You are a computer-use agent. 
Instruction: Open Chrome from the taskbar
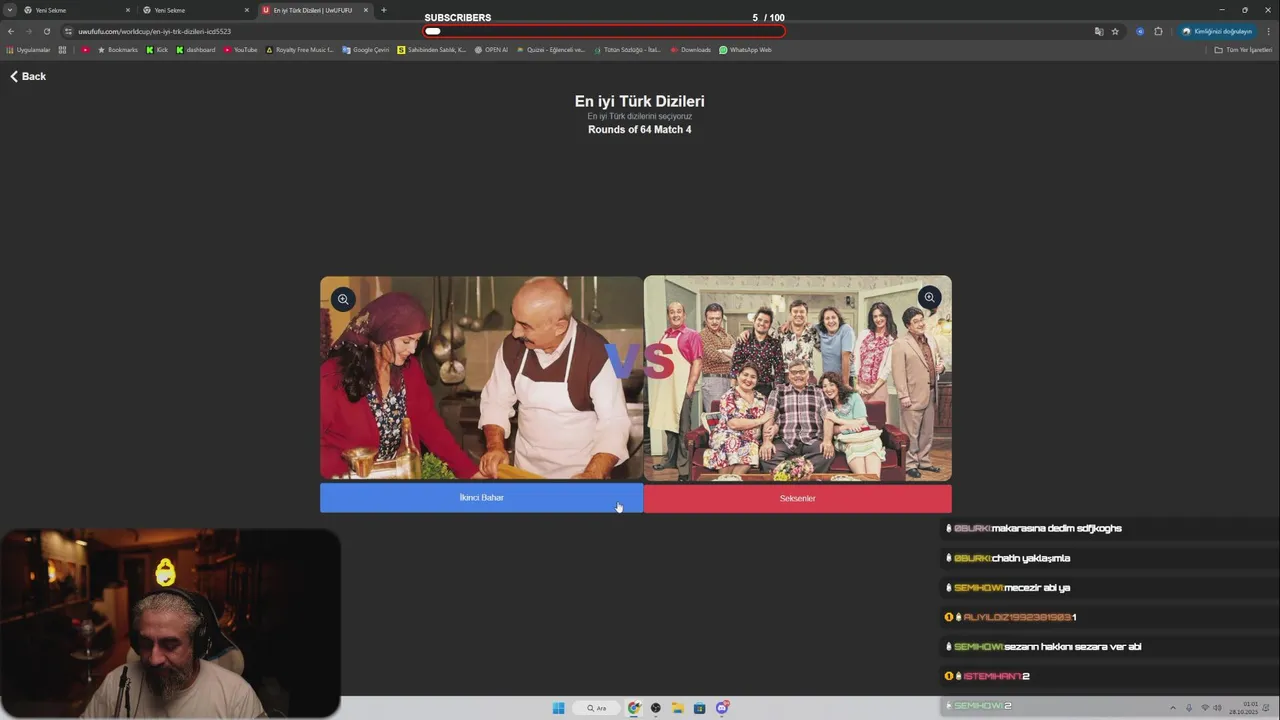pyautogui.click(x=634, y=708)
